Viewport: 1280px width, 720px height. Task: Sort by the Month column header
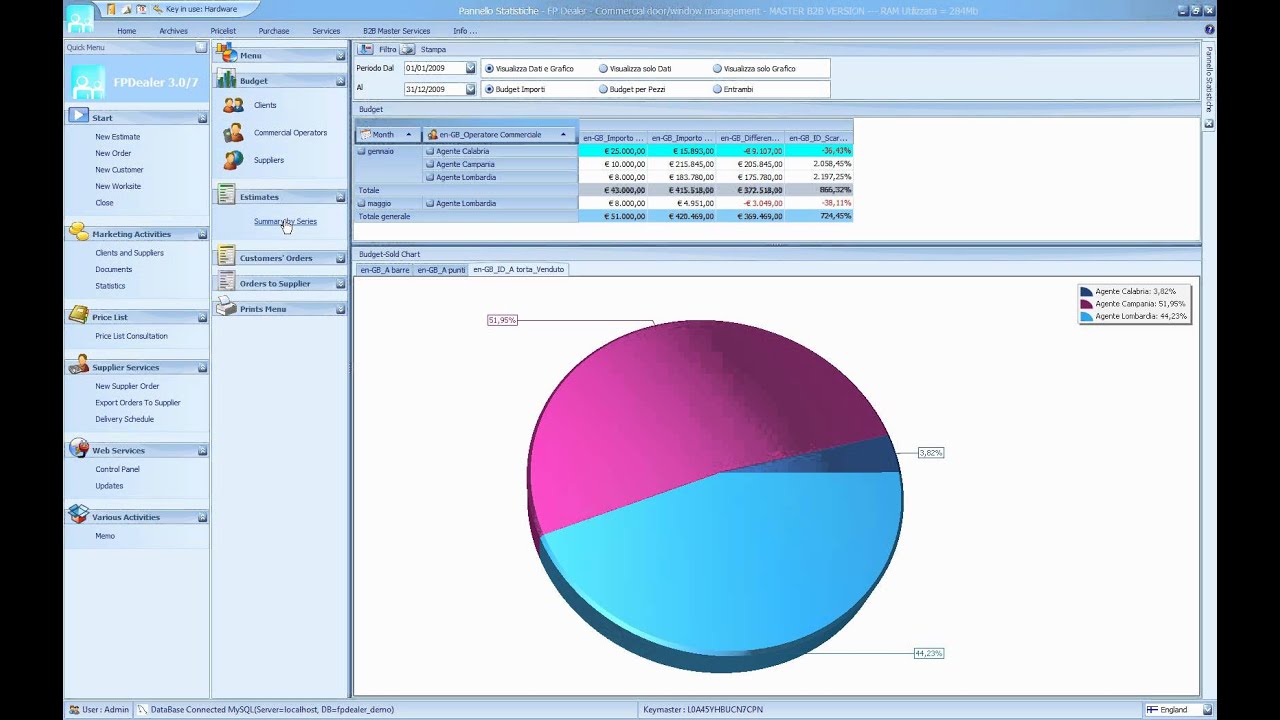pyautogui.click(x=388, y=134)
